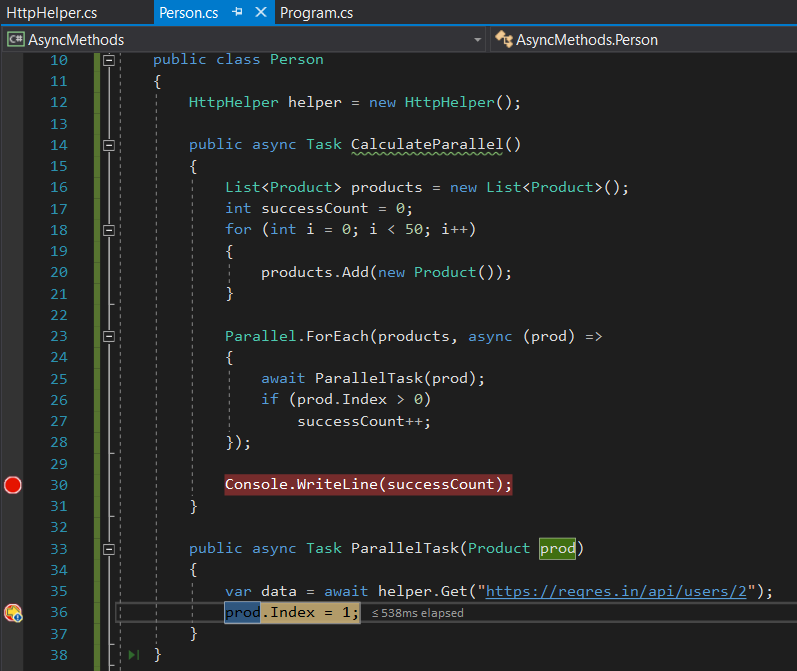
Task: Collapse the for loop at line 18
Action: coord(109,230)
